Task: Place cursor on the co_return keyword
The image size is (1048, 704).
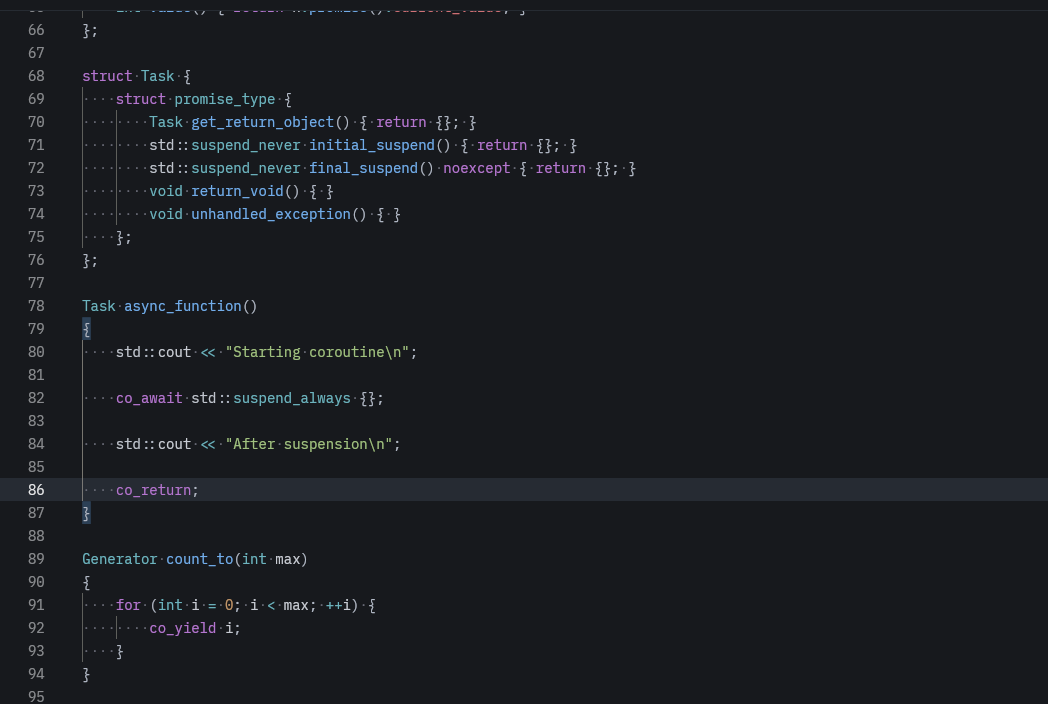Action: click(x=153, y=490)
